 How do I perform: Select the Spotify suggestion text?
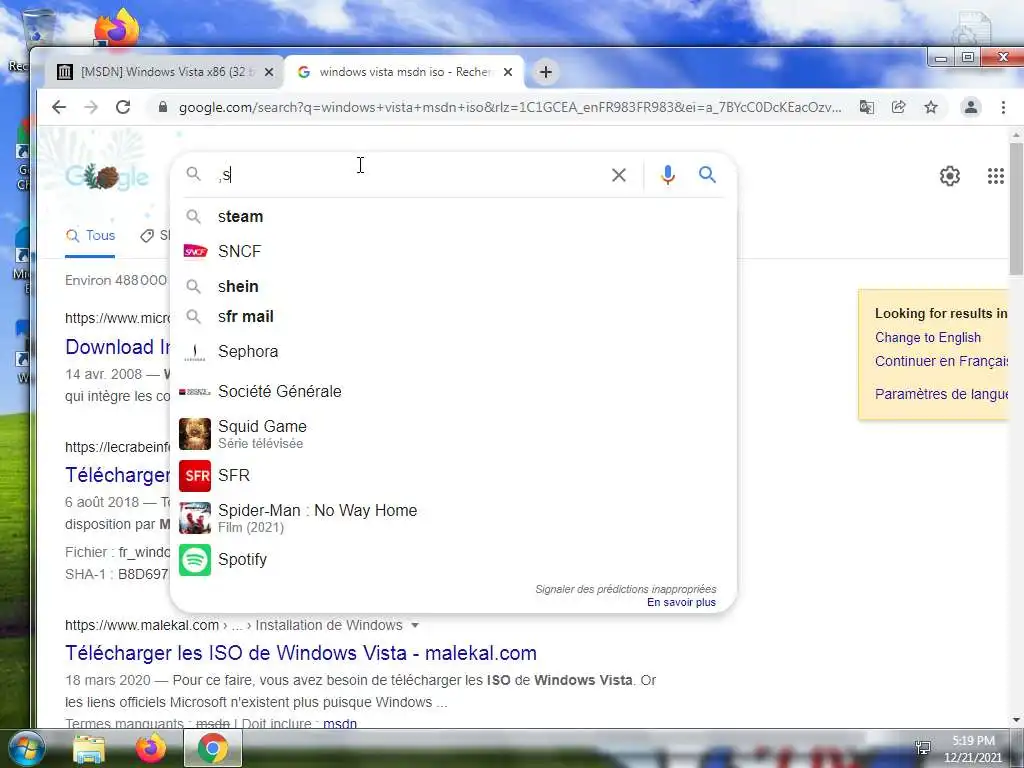(x=242, y=560)
